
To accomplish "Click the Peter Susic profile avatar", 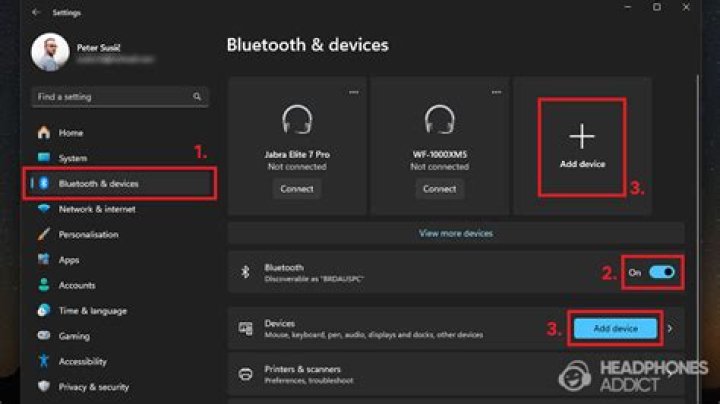I will point(50,52).
